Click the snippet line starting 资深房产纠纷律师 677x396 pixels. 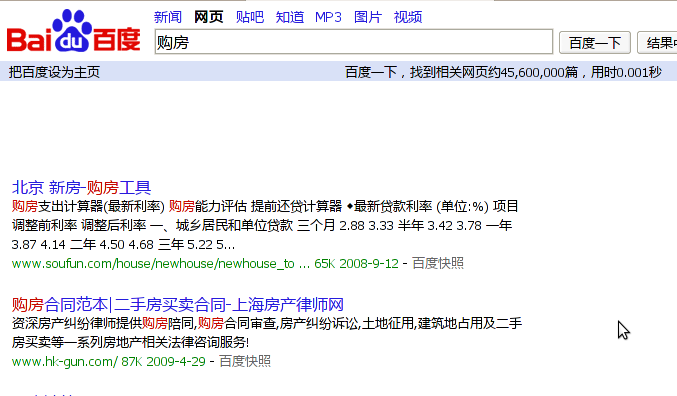(267, 323)
